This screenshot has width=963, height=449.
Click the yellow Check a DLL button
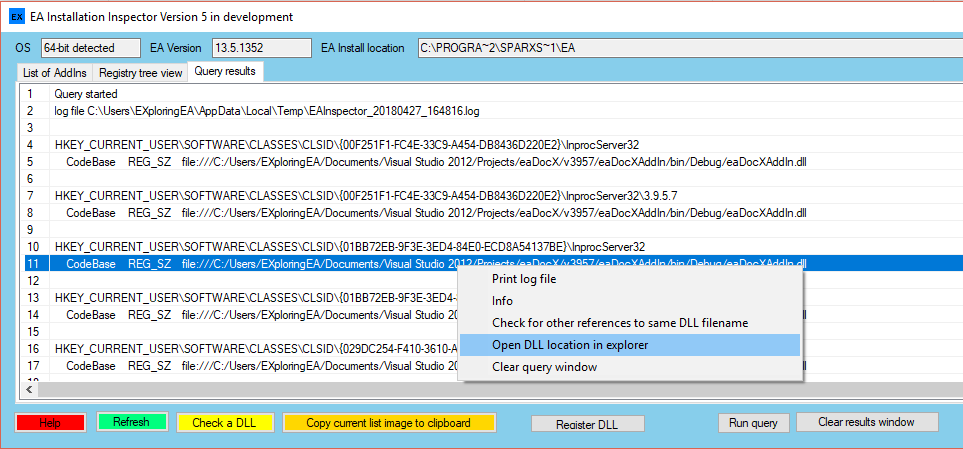[x=224, y=422]
